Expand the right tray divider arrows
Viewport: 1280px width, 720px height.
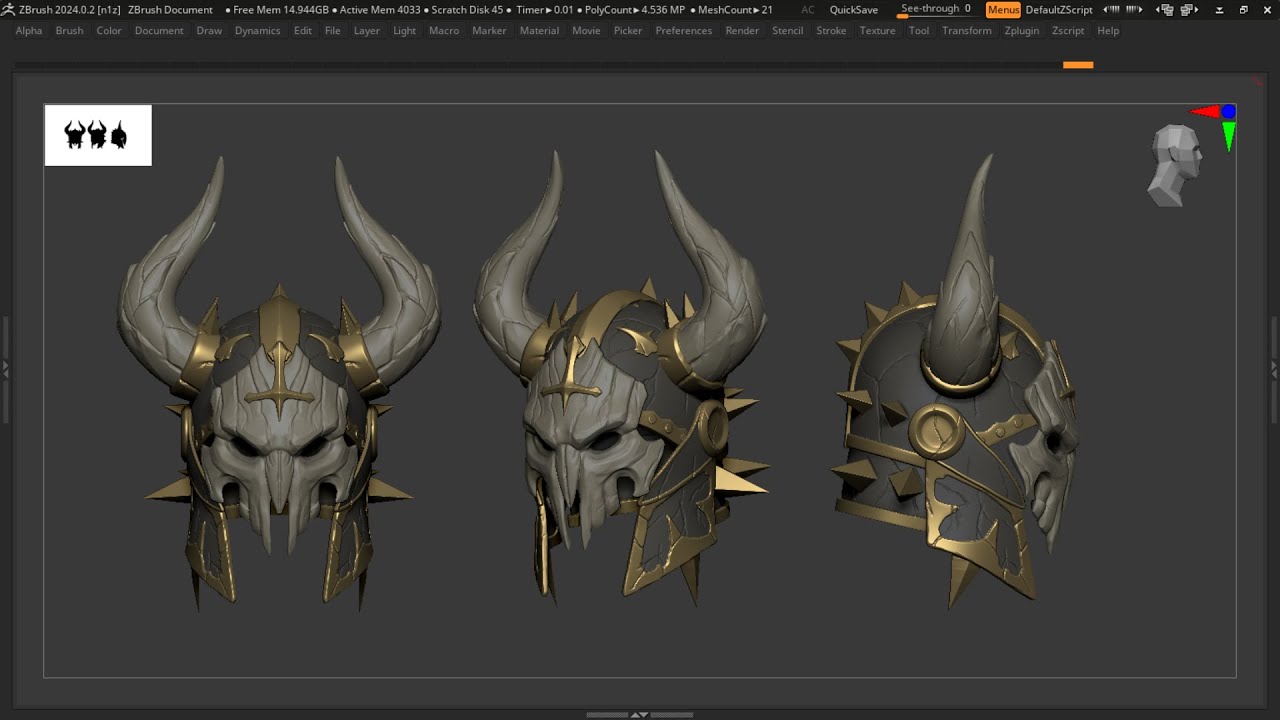[x=1274, y=369]
